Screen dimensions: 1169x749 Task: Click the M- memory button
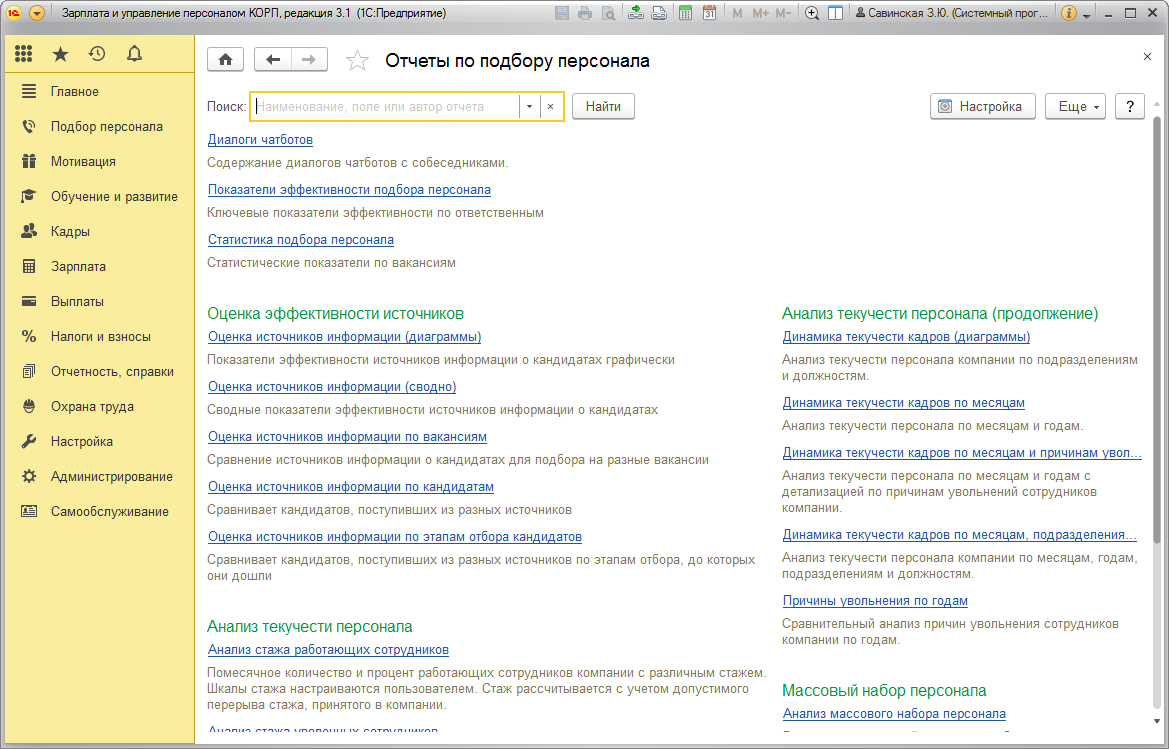(x=783, y=13)
